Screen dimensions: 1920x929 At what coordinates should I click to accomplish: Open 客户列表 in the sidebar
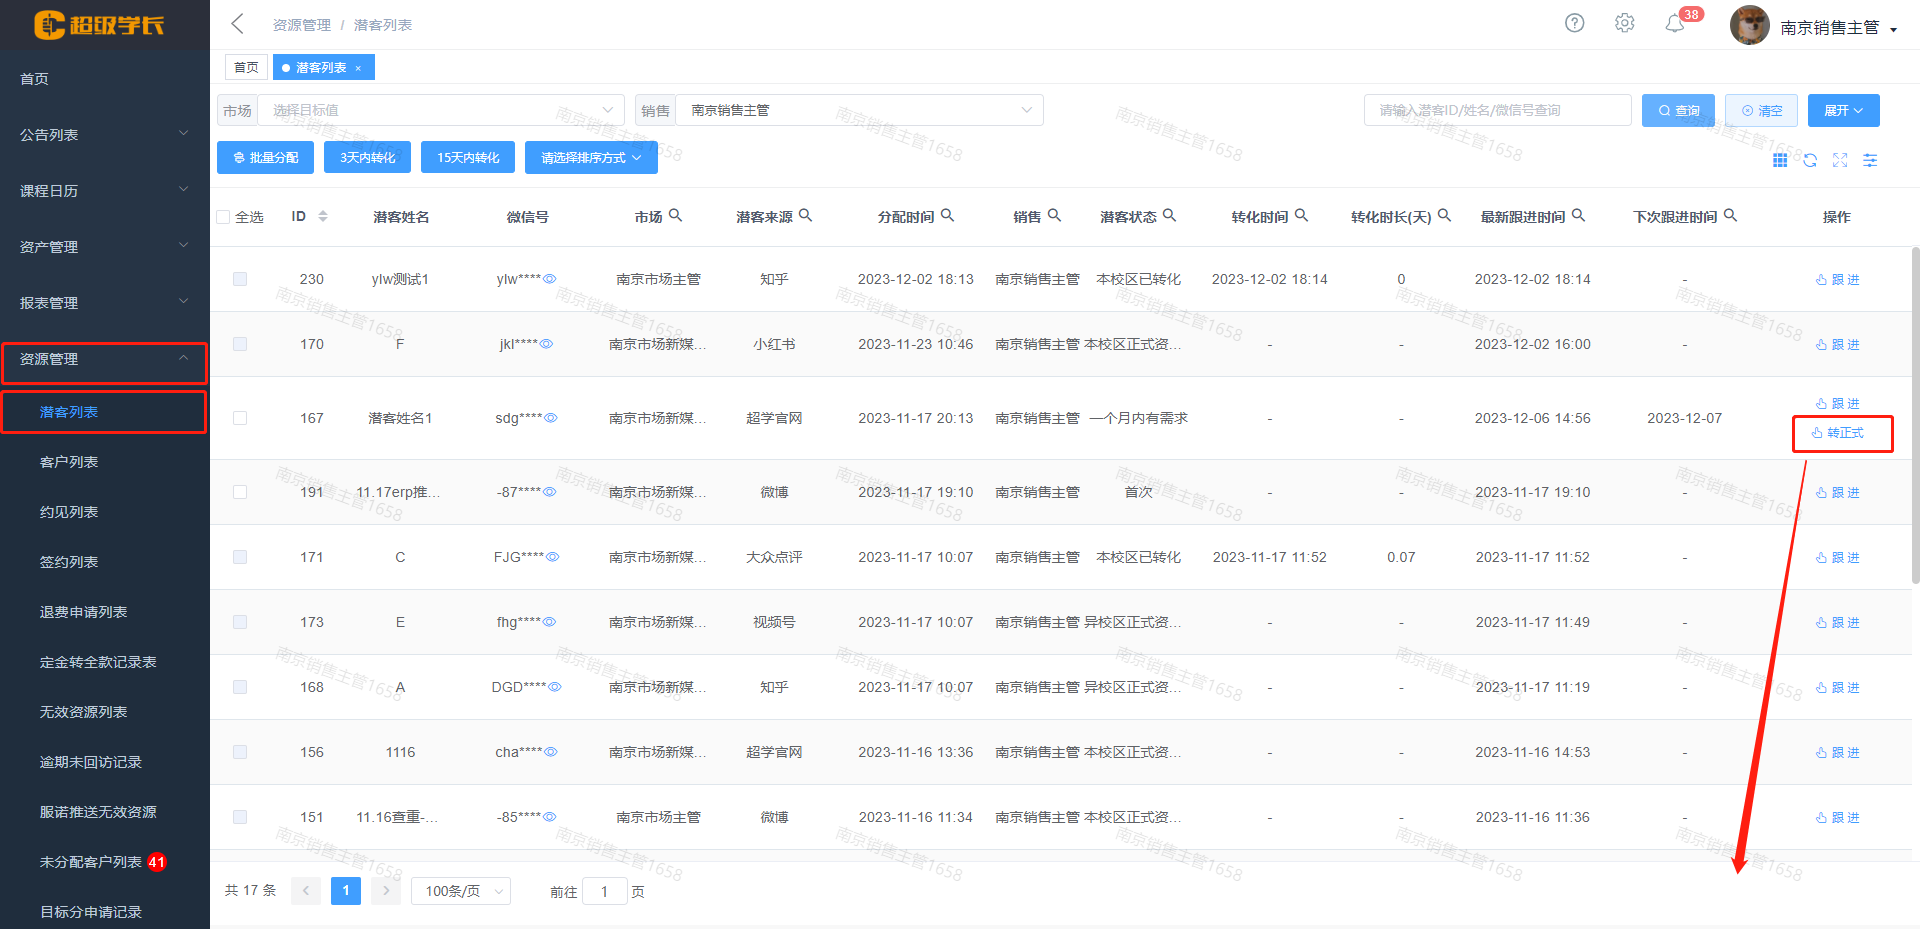(x=69, y=462)
